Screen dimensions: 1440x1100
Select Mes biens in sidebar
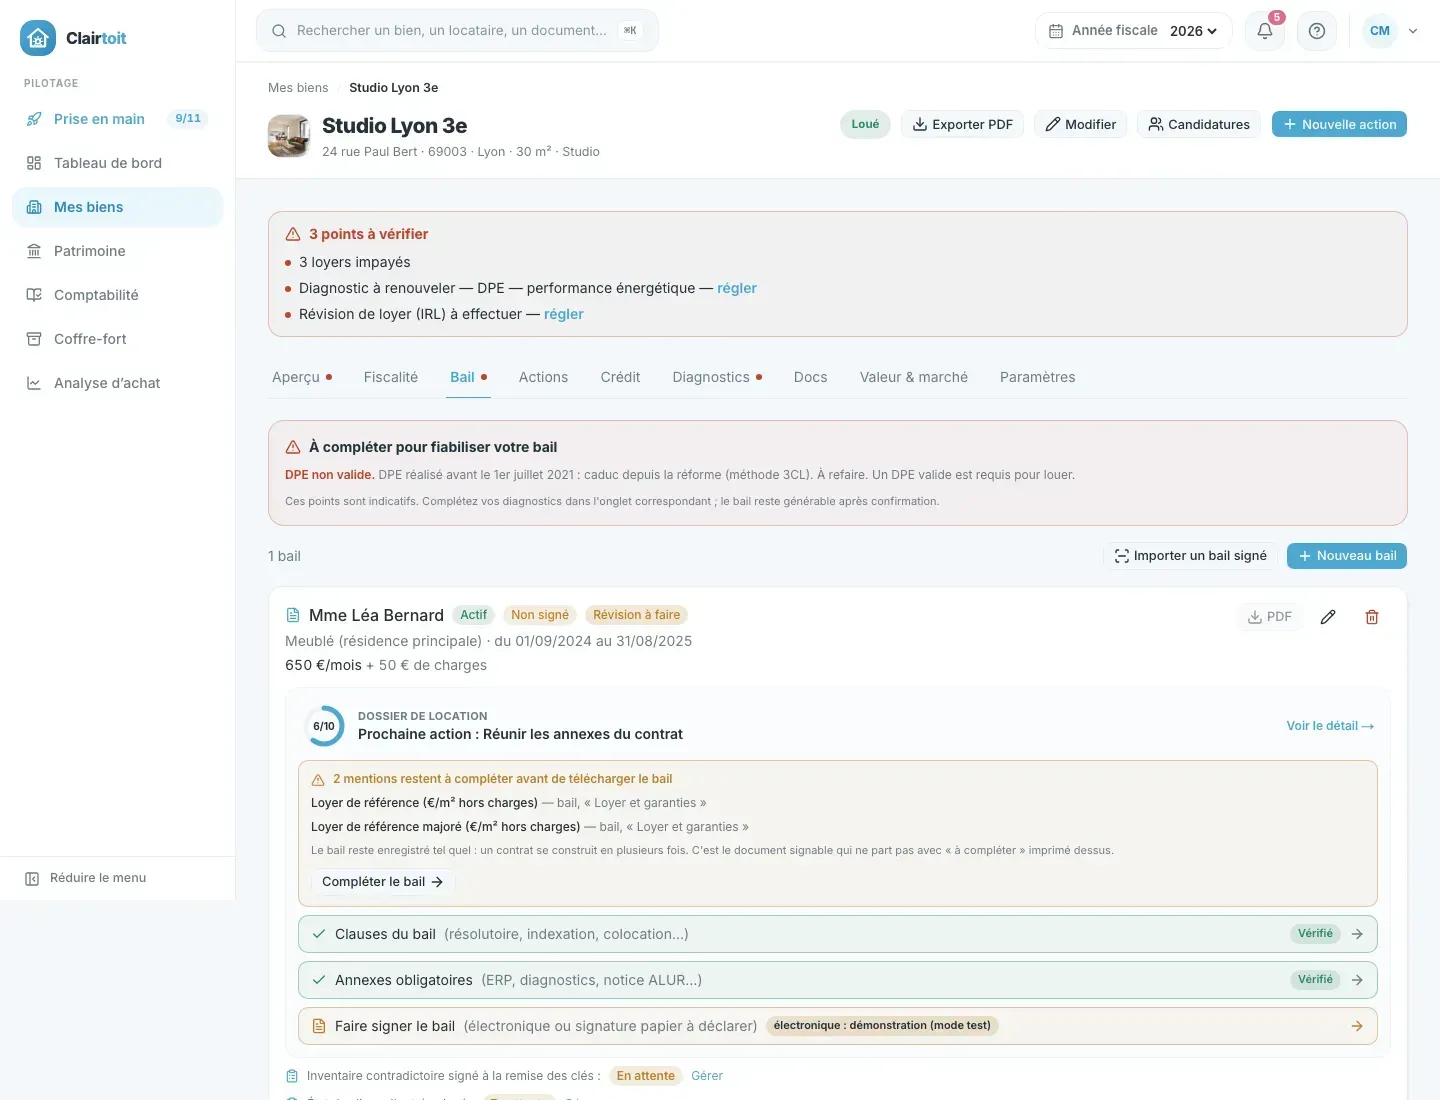click(x=118, y=207)
